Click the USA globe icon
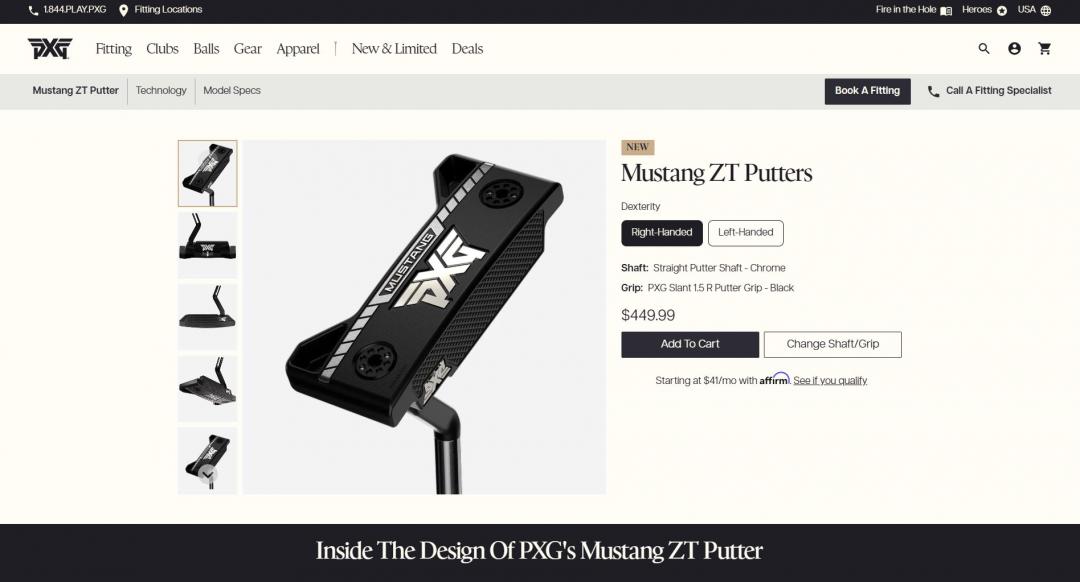The image size is (1080, 582). pos(1046,10)
